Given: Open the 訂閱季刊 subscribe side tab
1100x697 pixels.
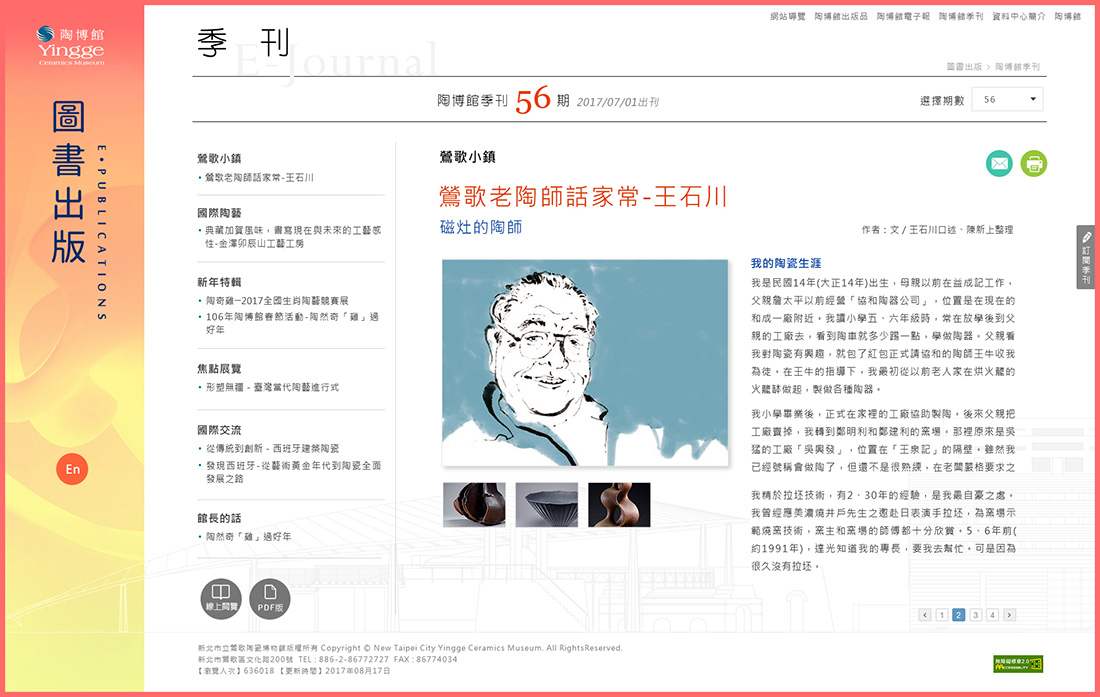Looking at the screenshot, I should pyautogui.click(x=1085, y=257).
